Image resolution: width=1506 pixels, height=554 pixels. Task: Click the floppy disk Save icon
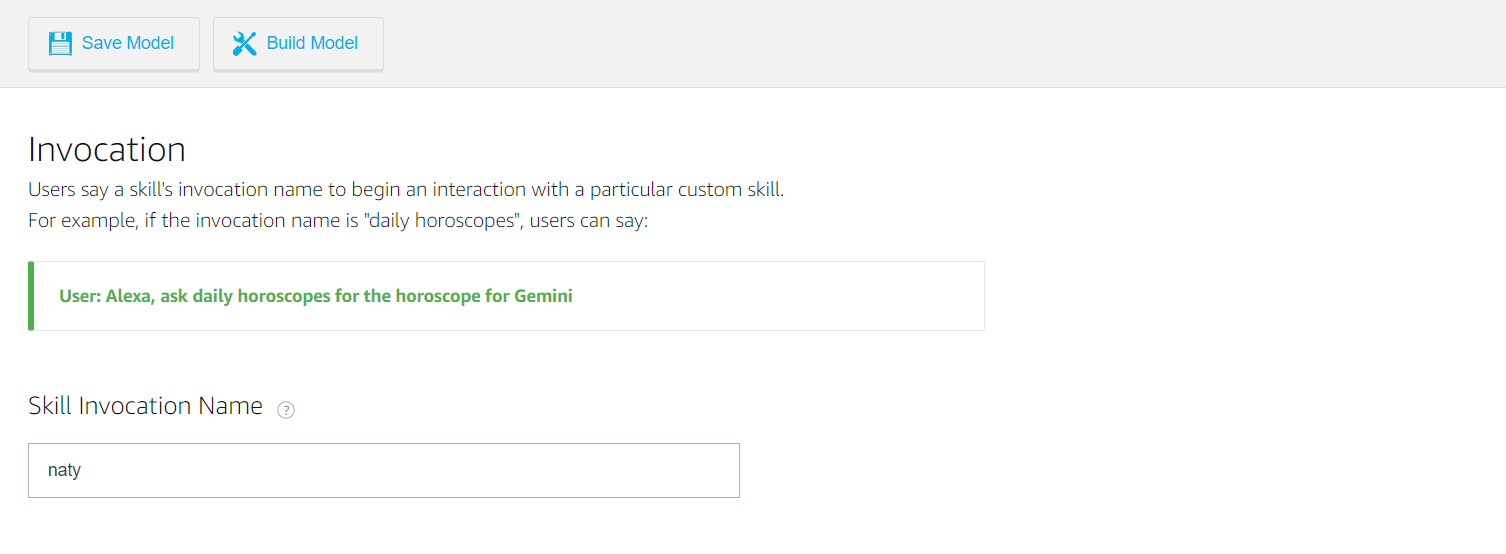(x=60, y=44)
